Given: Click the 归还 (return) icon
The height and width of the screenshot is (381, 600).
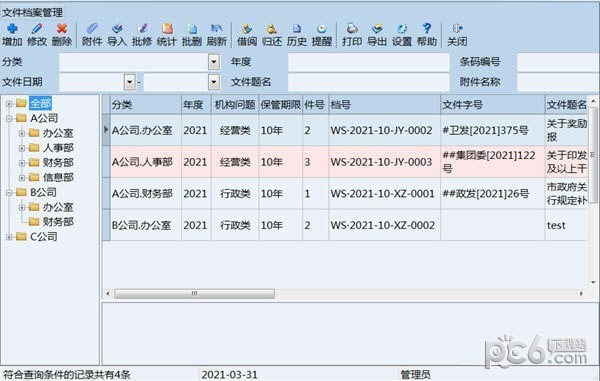Looking at the screenshot, I should click(x=272, y=28).
